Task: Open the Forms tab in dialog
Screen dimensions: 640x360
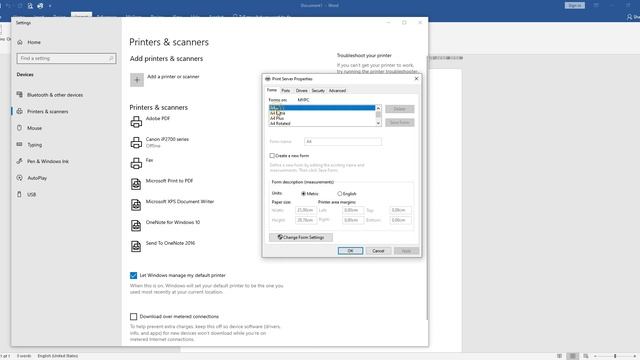Action: point(272,90)
